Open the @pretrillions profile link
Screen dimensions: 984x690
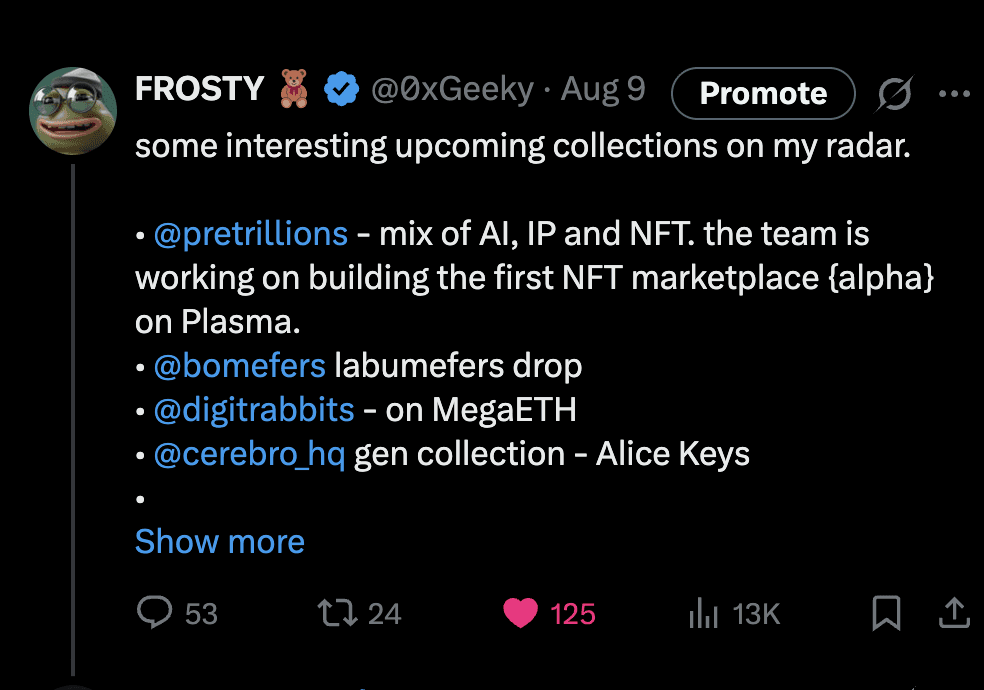pyautogui.click(x=252, y=233)
